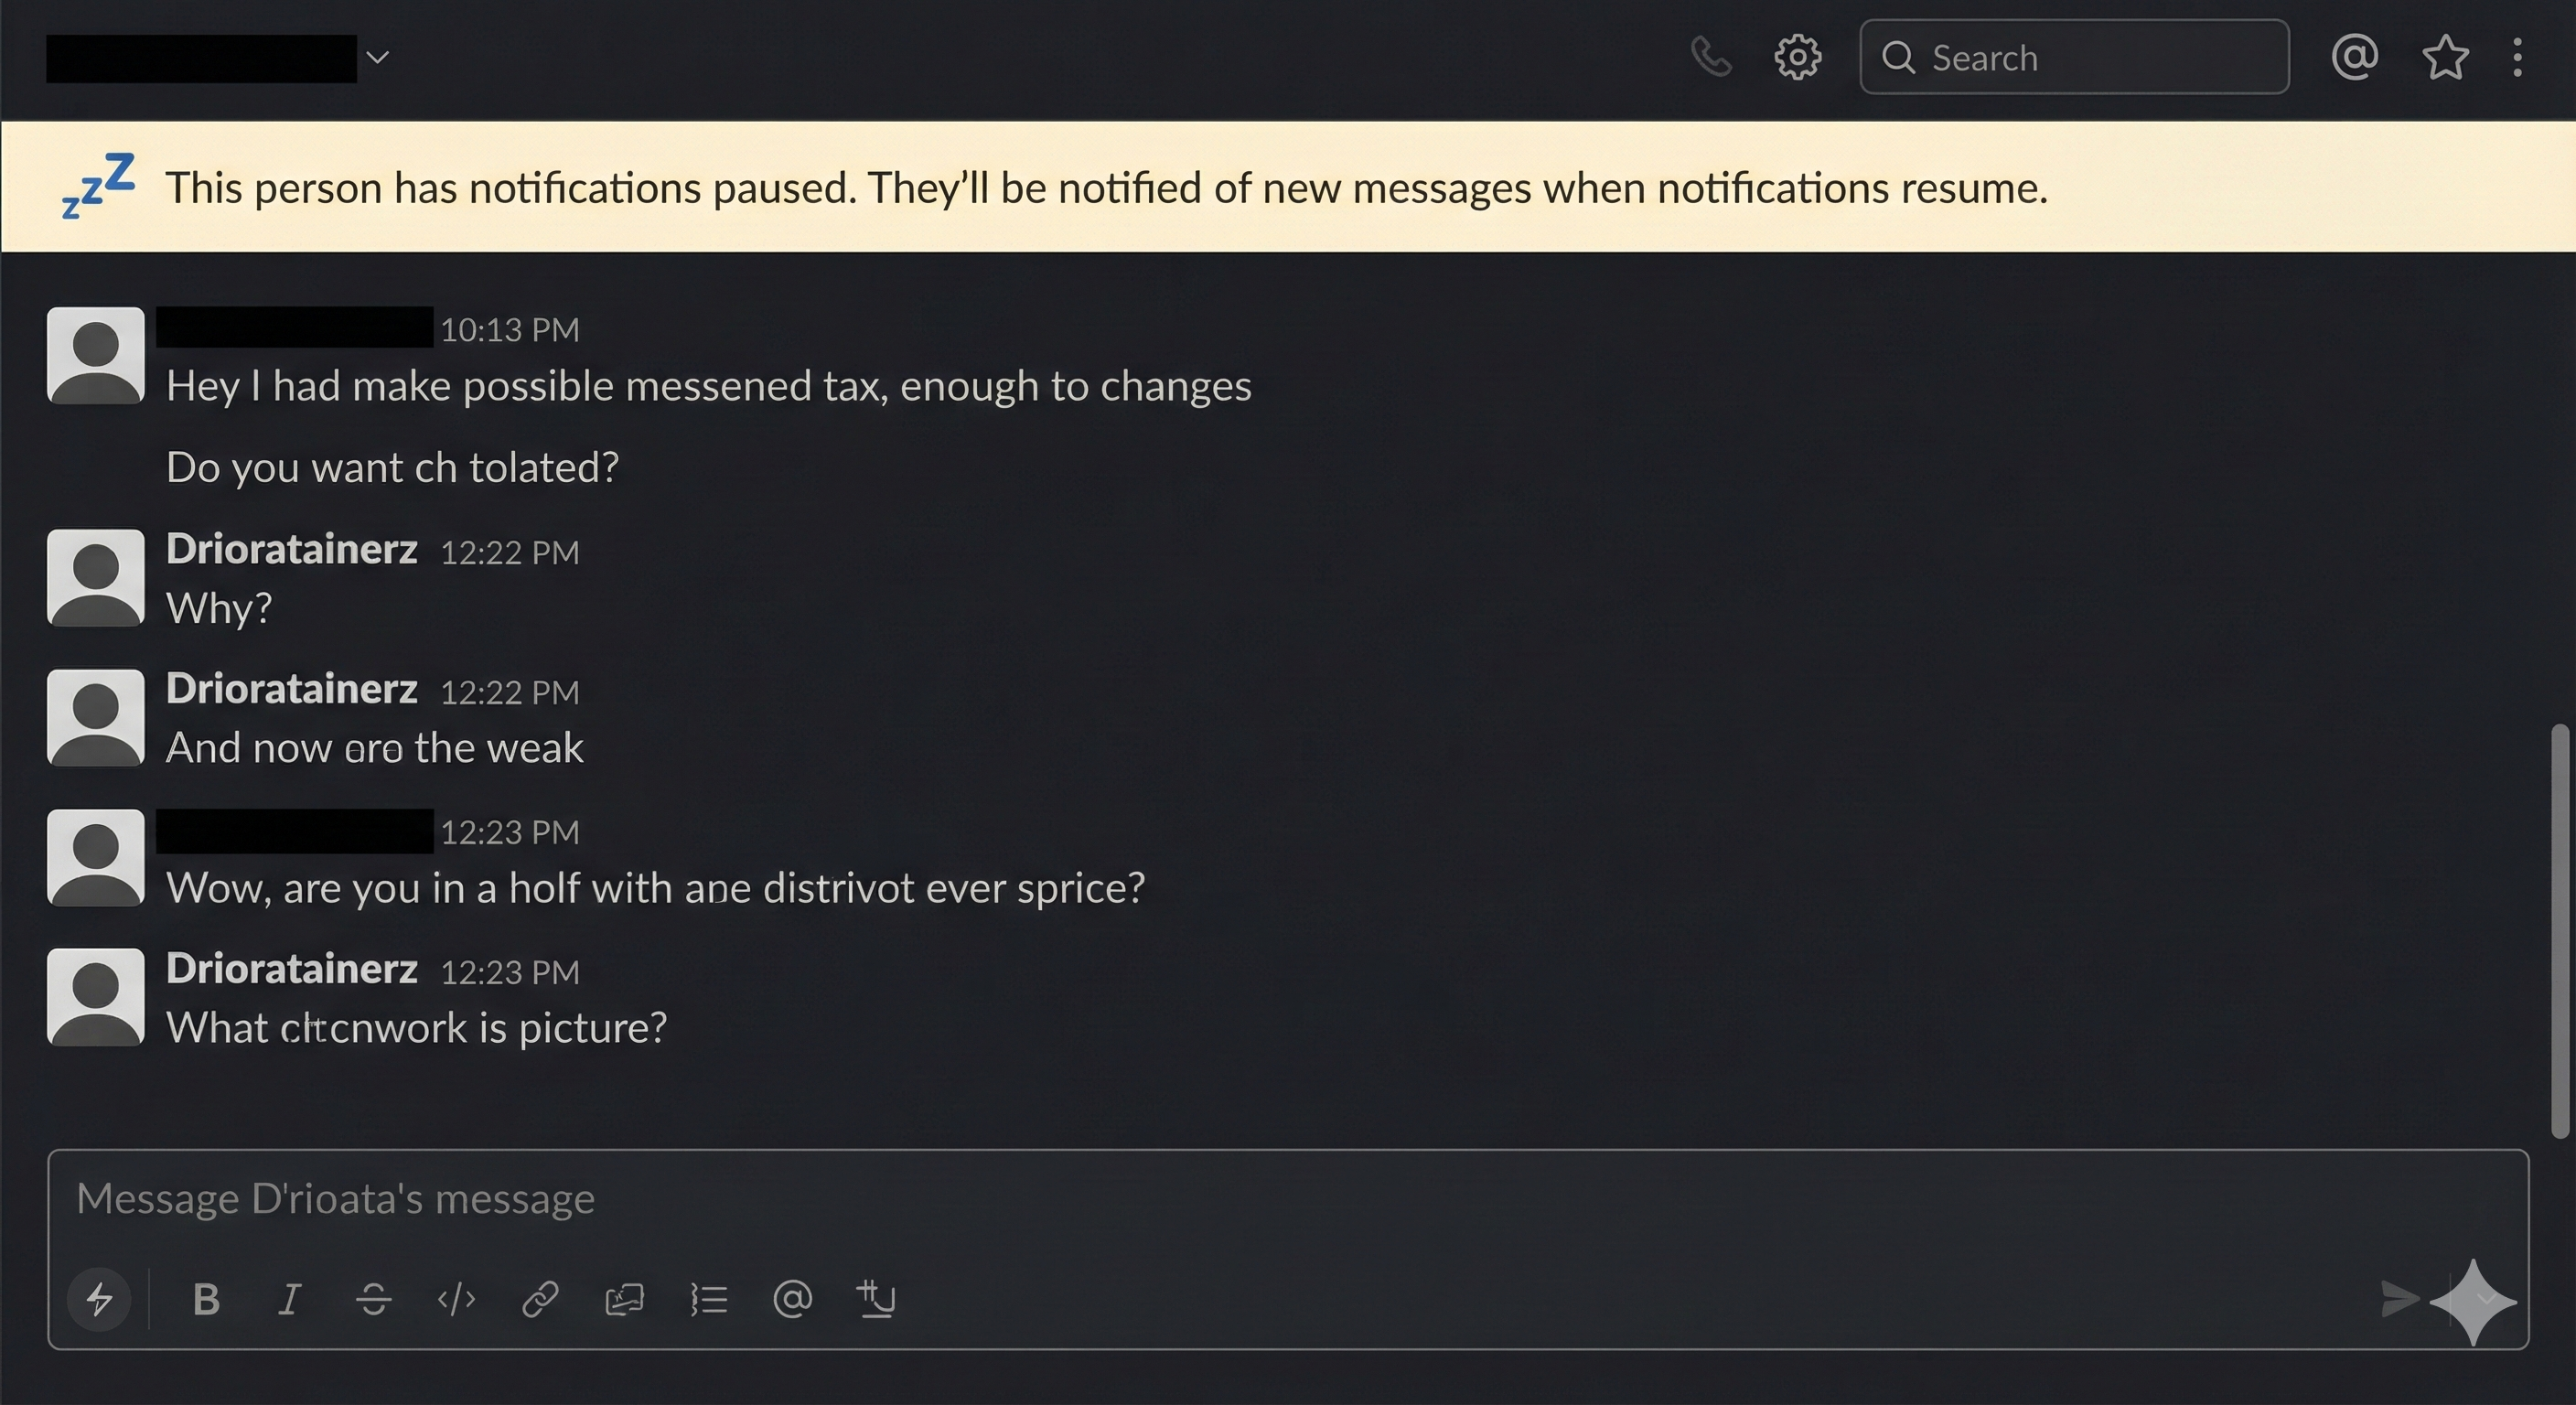Insert a code snippet using code icon
Viewport: 2576px width, 1405px height.
456,1299
